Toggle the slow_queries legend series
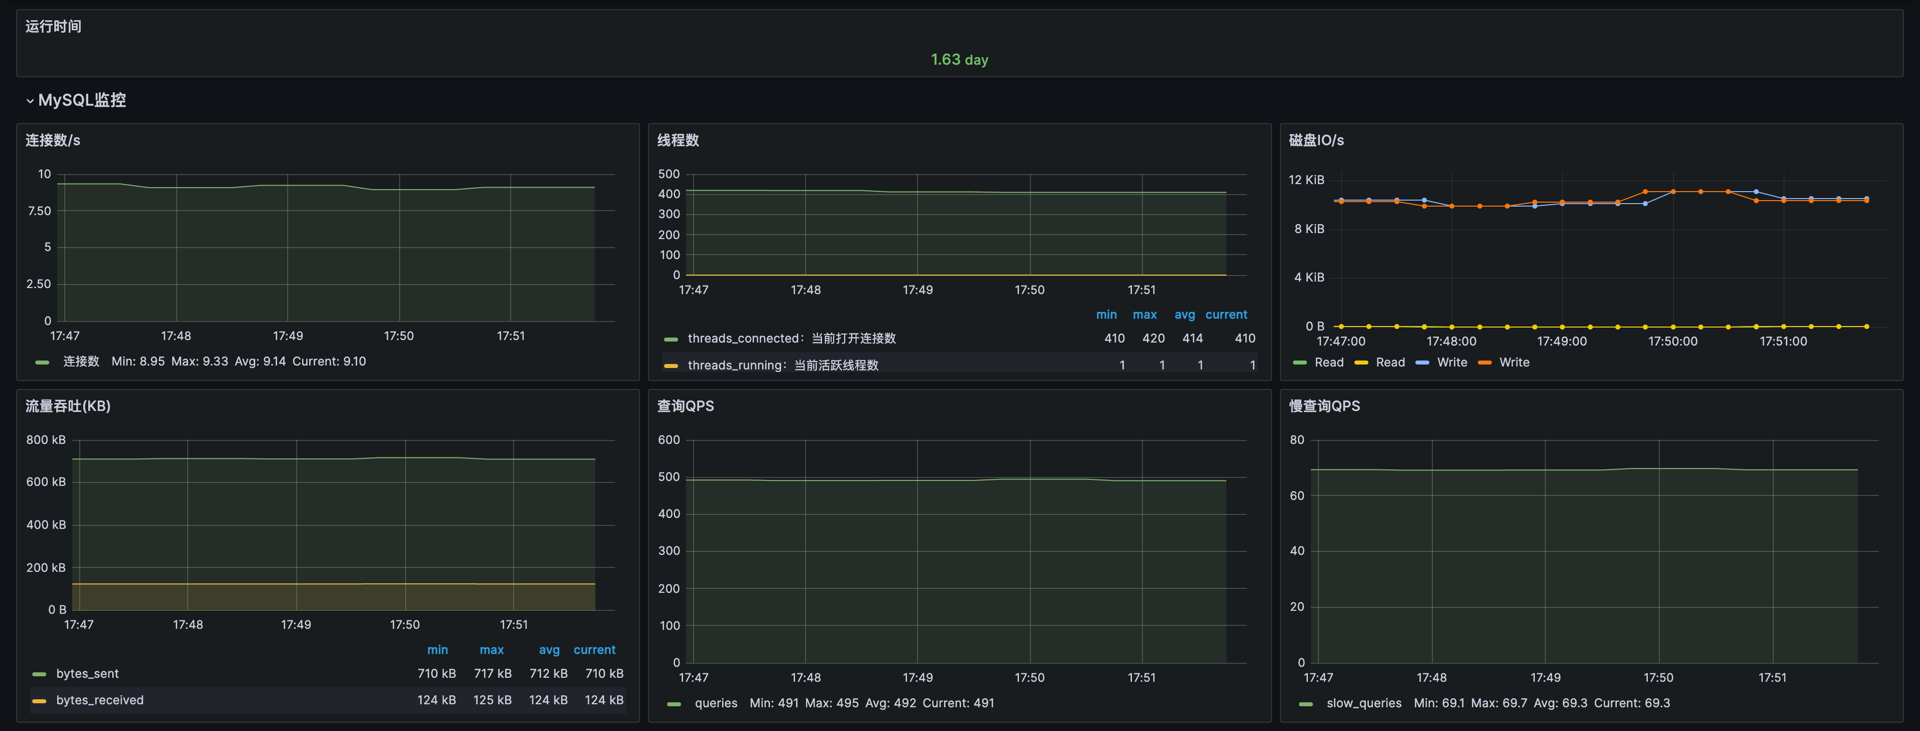The width and height of the screenshot is (1920, 731). [1364, 704]
